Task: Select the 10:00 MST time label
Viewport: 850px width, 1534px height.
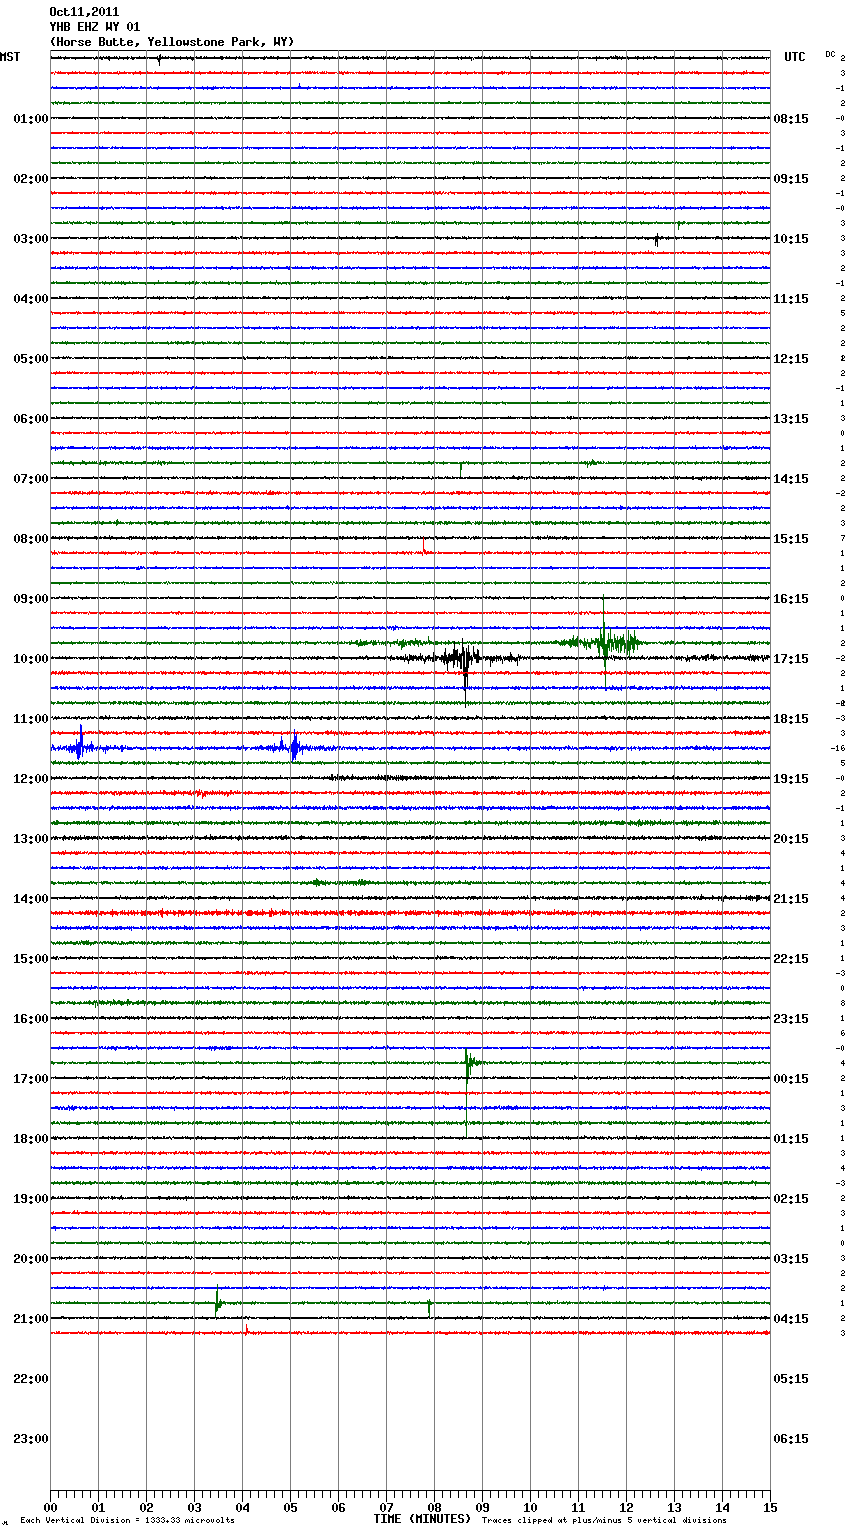Action: [x=30, y=659]
